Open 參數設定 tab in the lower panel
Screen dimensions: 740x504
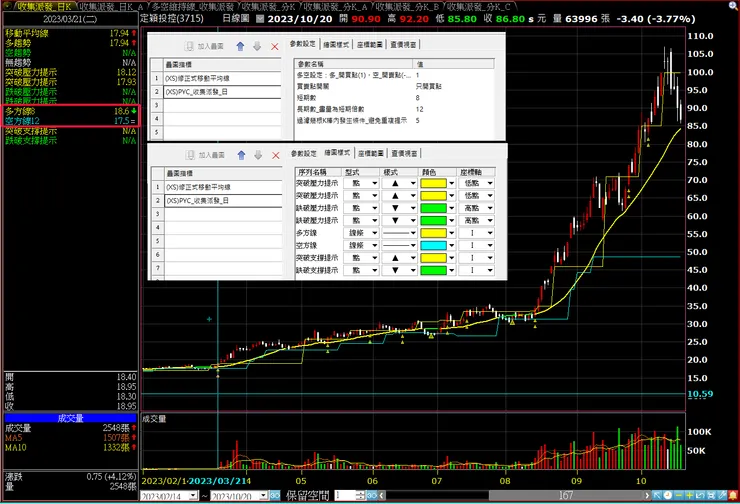pyautogui.click(x=303, y=153)
